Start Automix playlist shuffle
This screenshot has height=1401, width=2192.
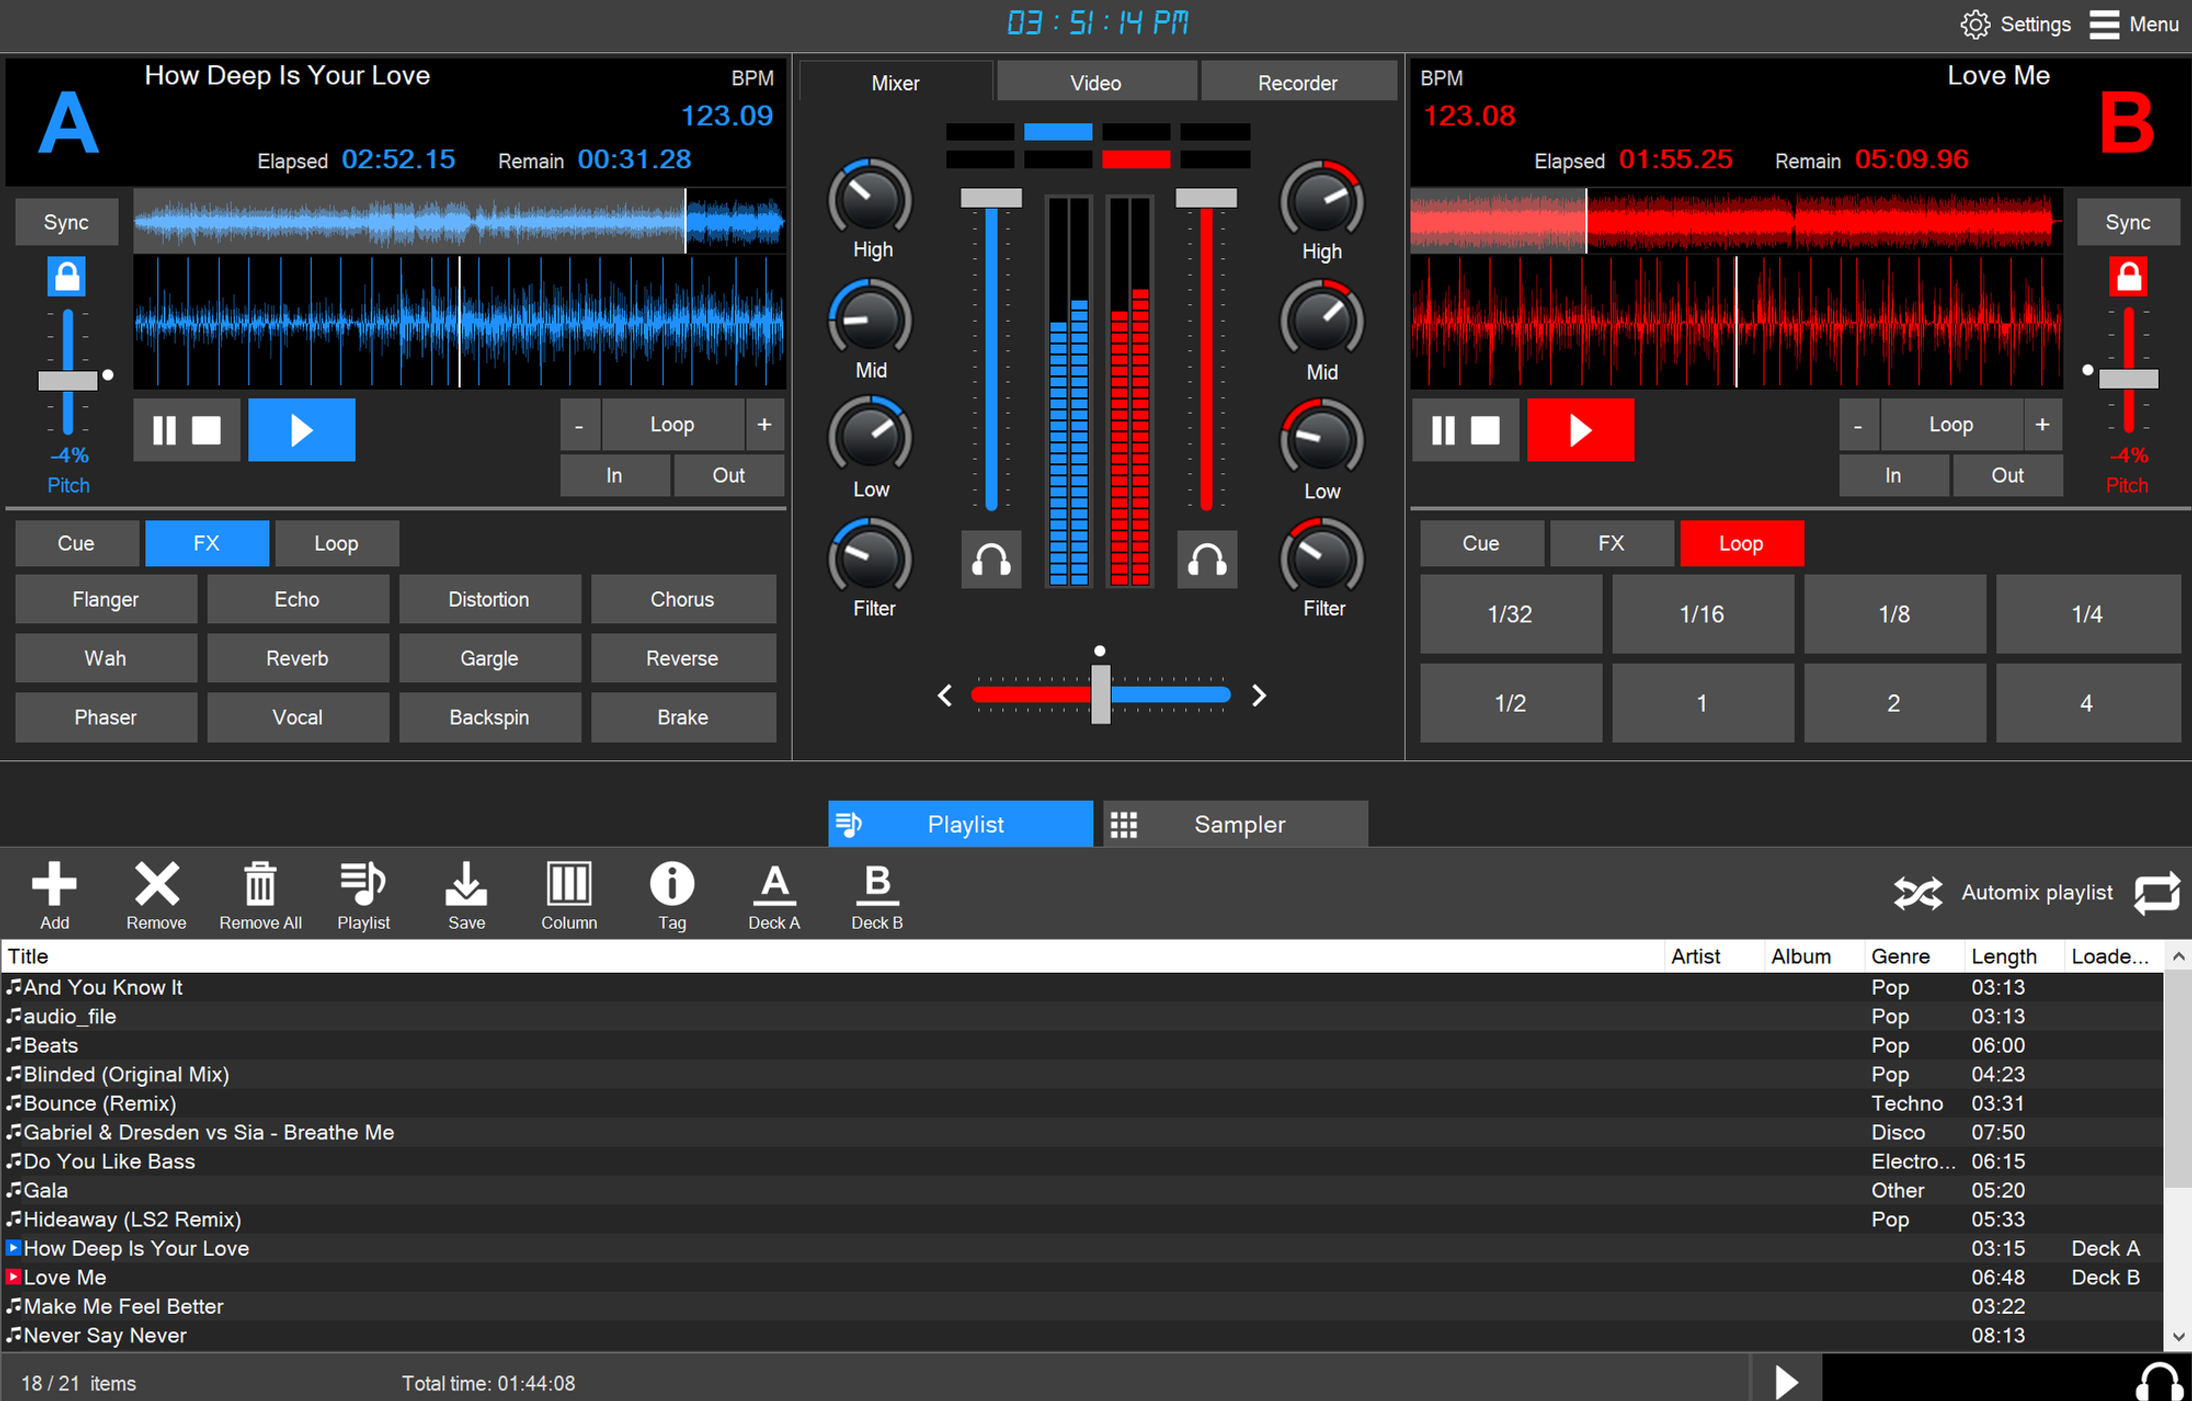pos(1917,892)
